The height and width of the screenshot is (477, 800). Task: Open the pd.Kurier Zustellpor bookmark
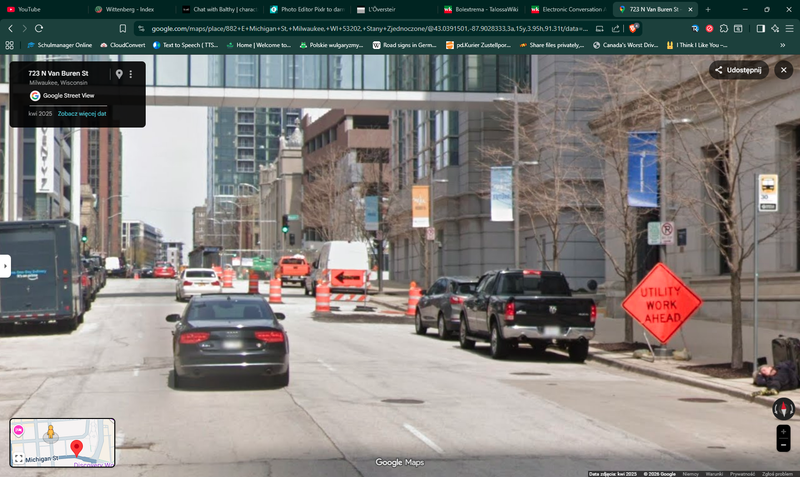pyautogui.click(x=478, y=45)
